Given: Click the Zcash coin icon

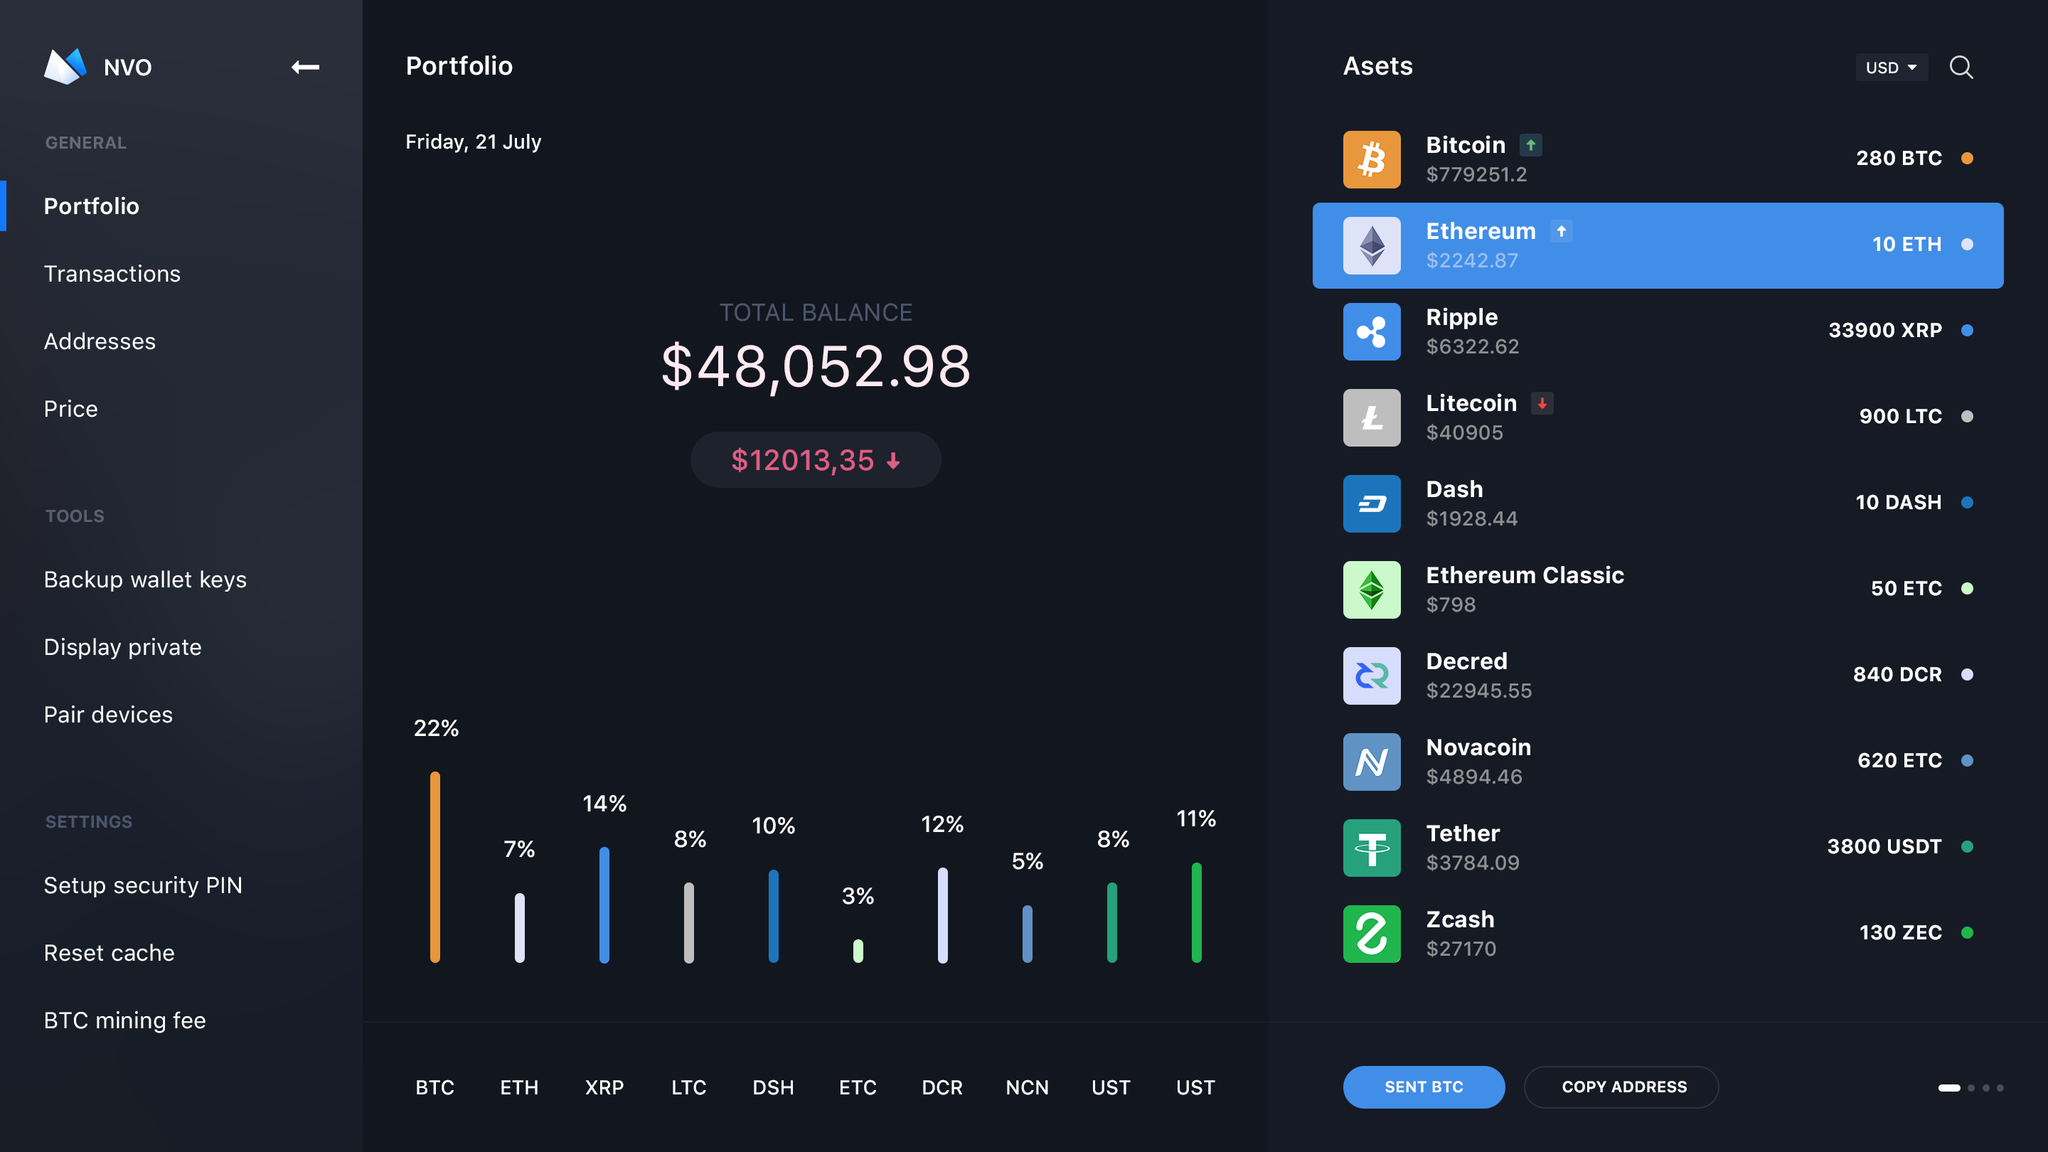Looking at the screenshot, I should pyautogui.click(x=1372, y=933).
